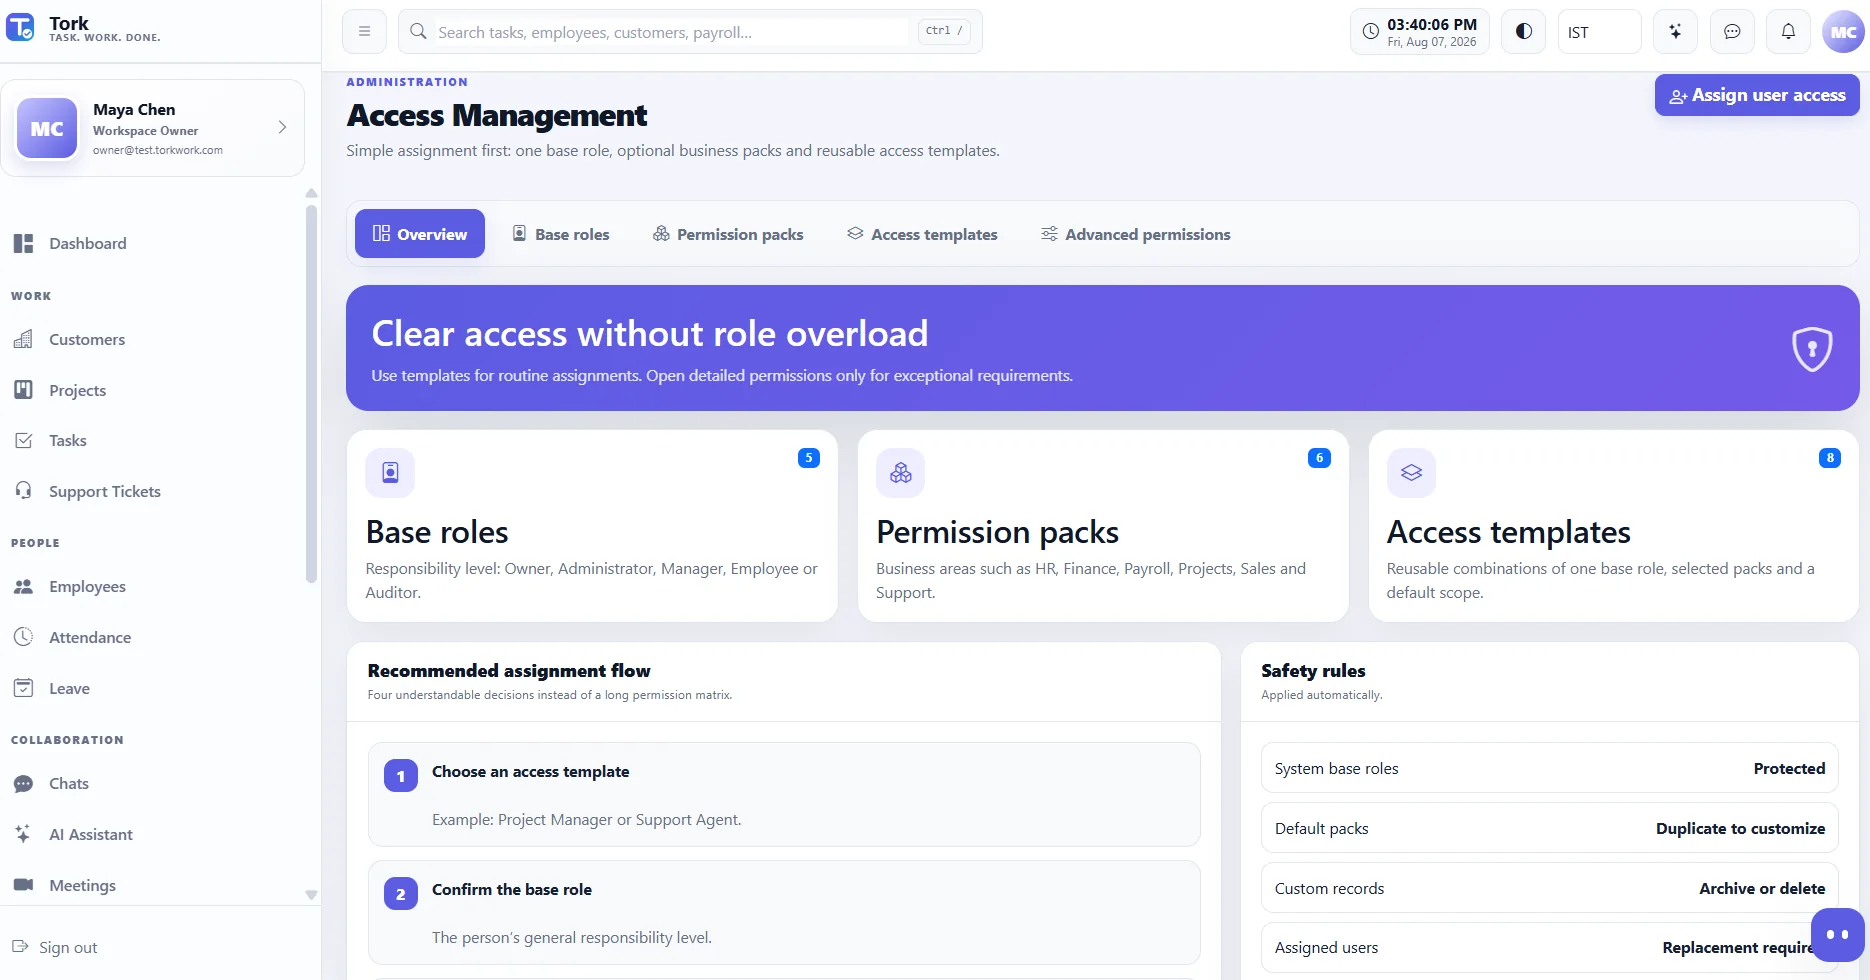Screen dimensions: 1870x980
Task: Expand Maya Chen's workspace profile chevron
Action: [x=282, y=127]
